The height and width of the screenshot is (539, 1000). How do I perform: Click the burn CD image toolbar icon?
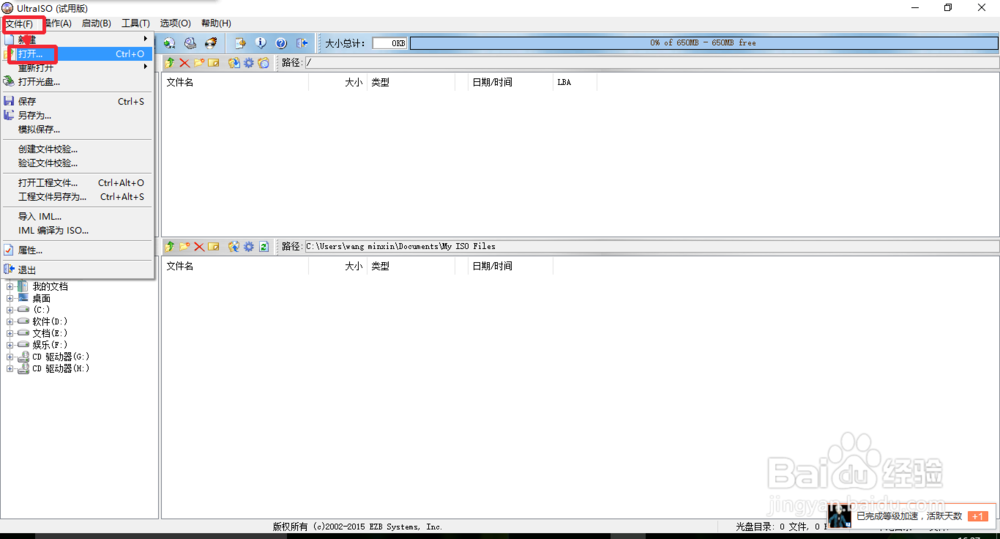tap(210, 43)
